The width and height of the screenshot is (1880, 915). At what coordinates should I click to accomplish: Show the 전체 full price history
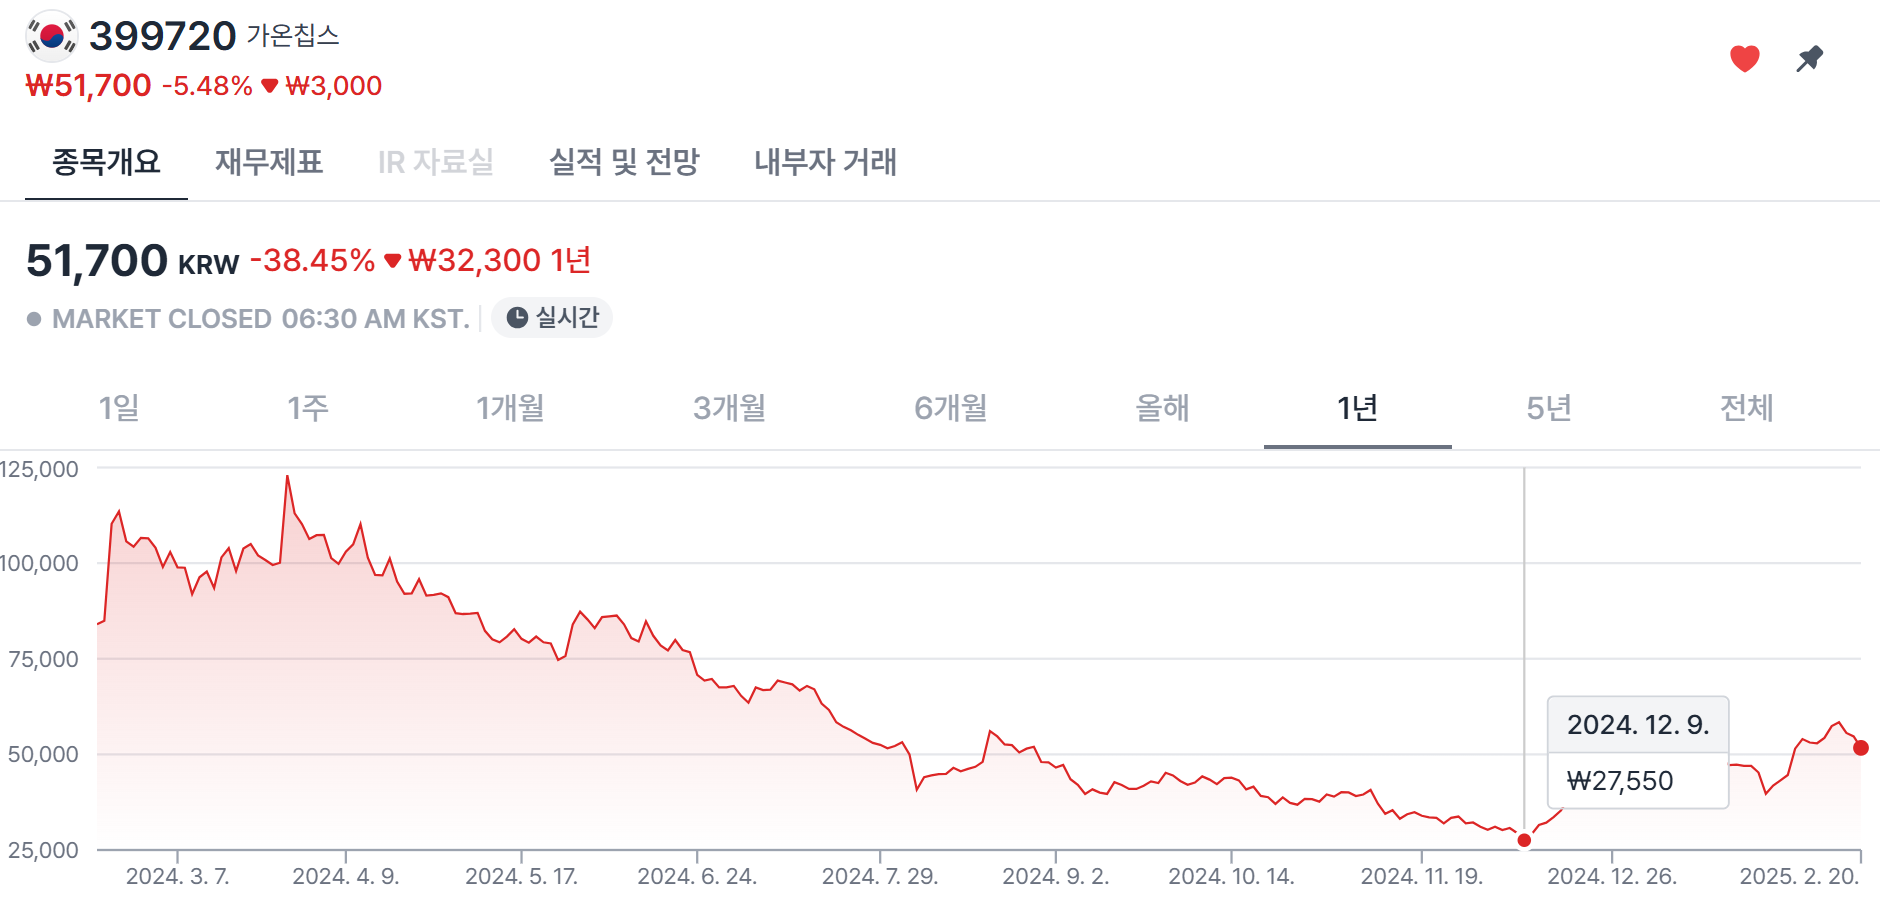click(x=1746, y=408)
